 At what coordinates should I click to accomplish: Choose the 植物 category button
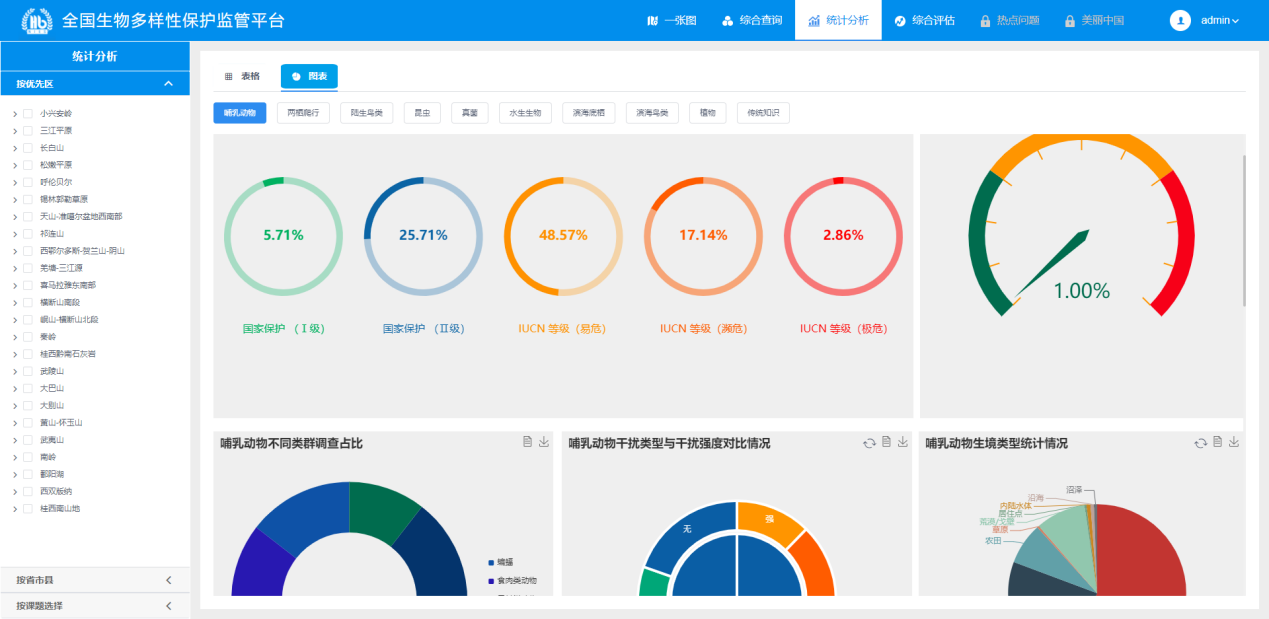708,113
